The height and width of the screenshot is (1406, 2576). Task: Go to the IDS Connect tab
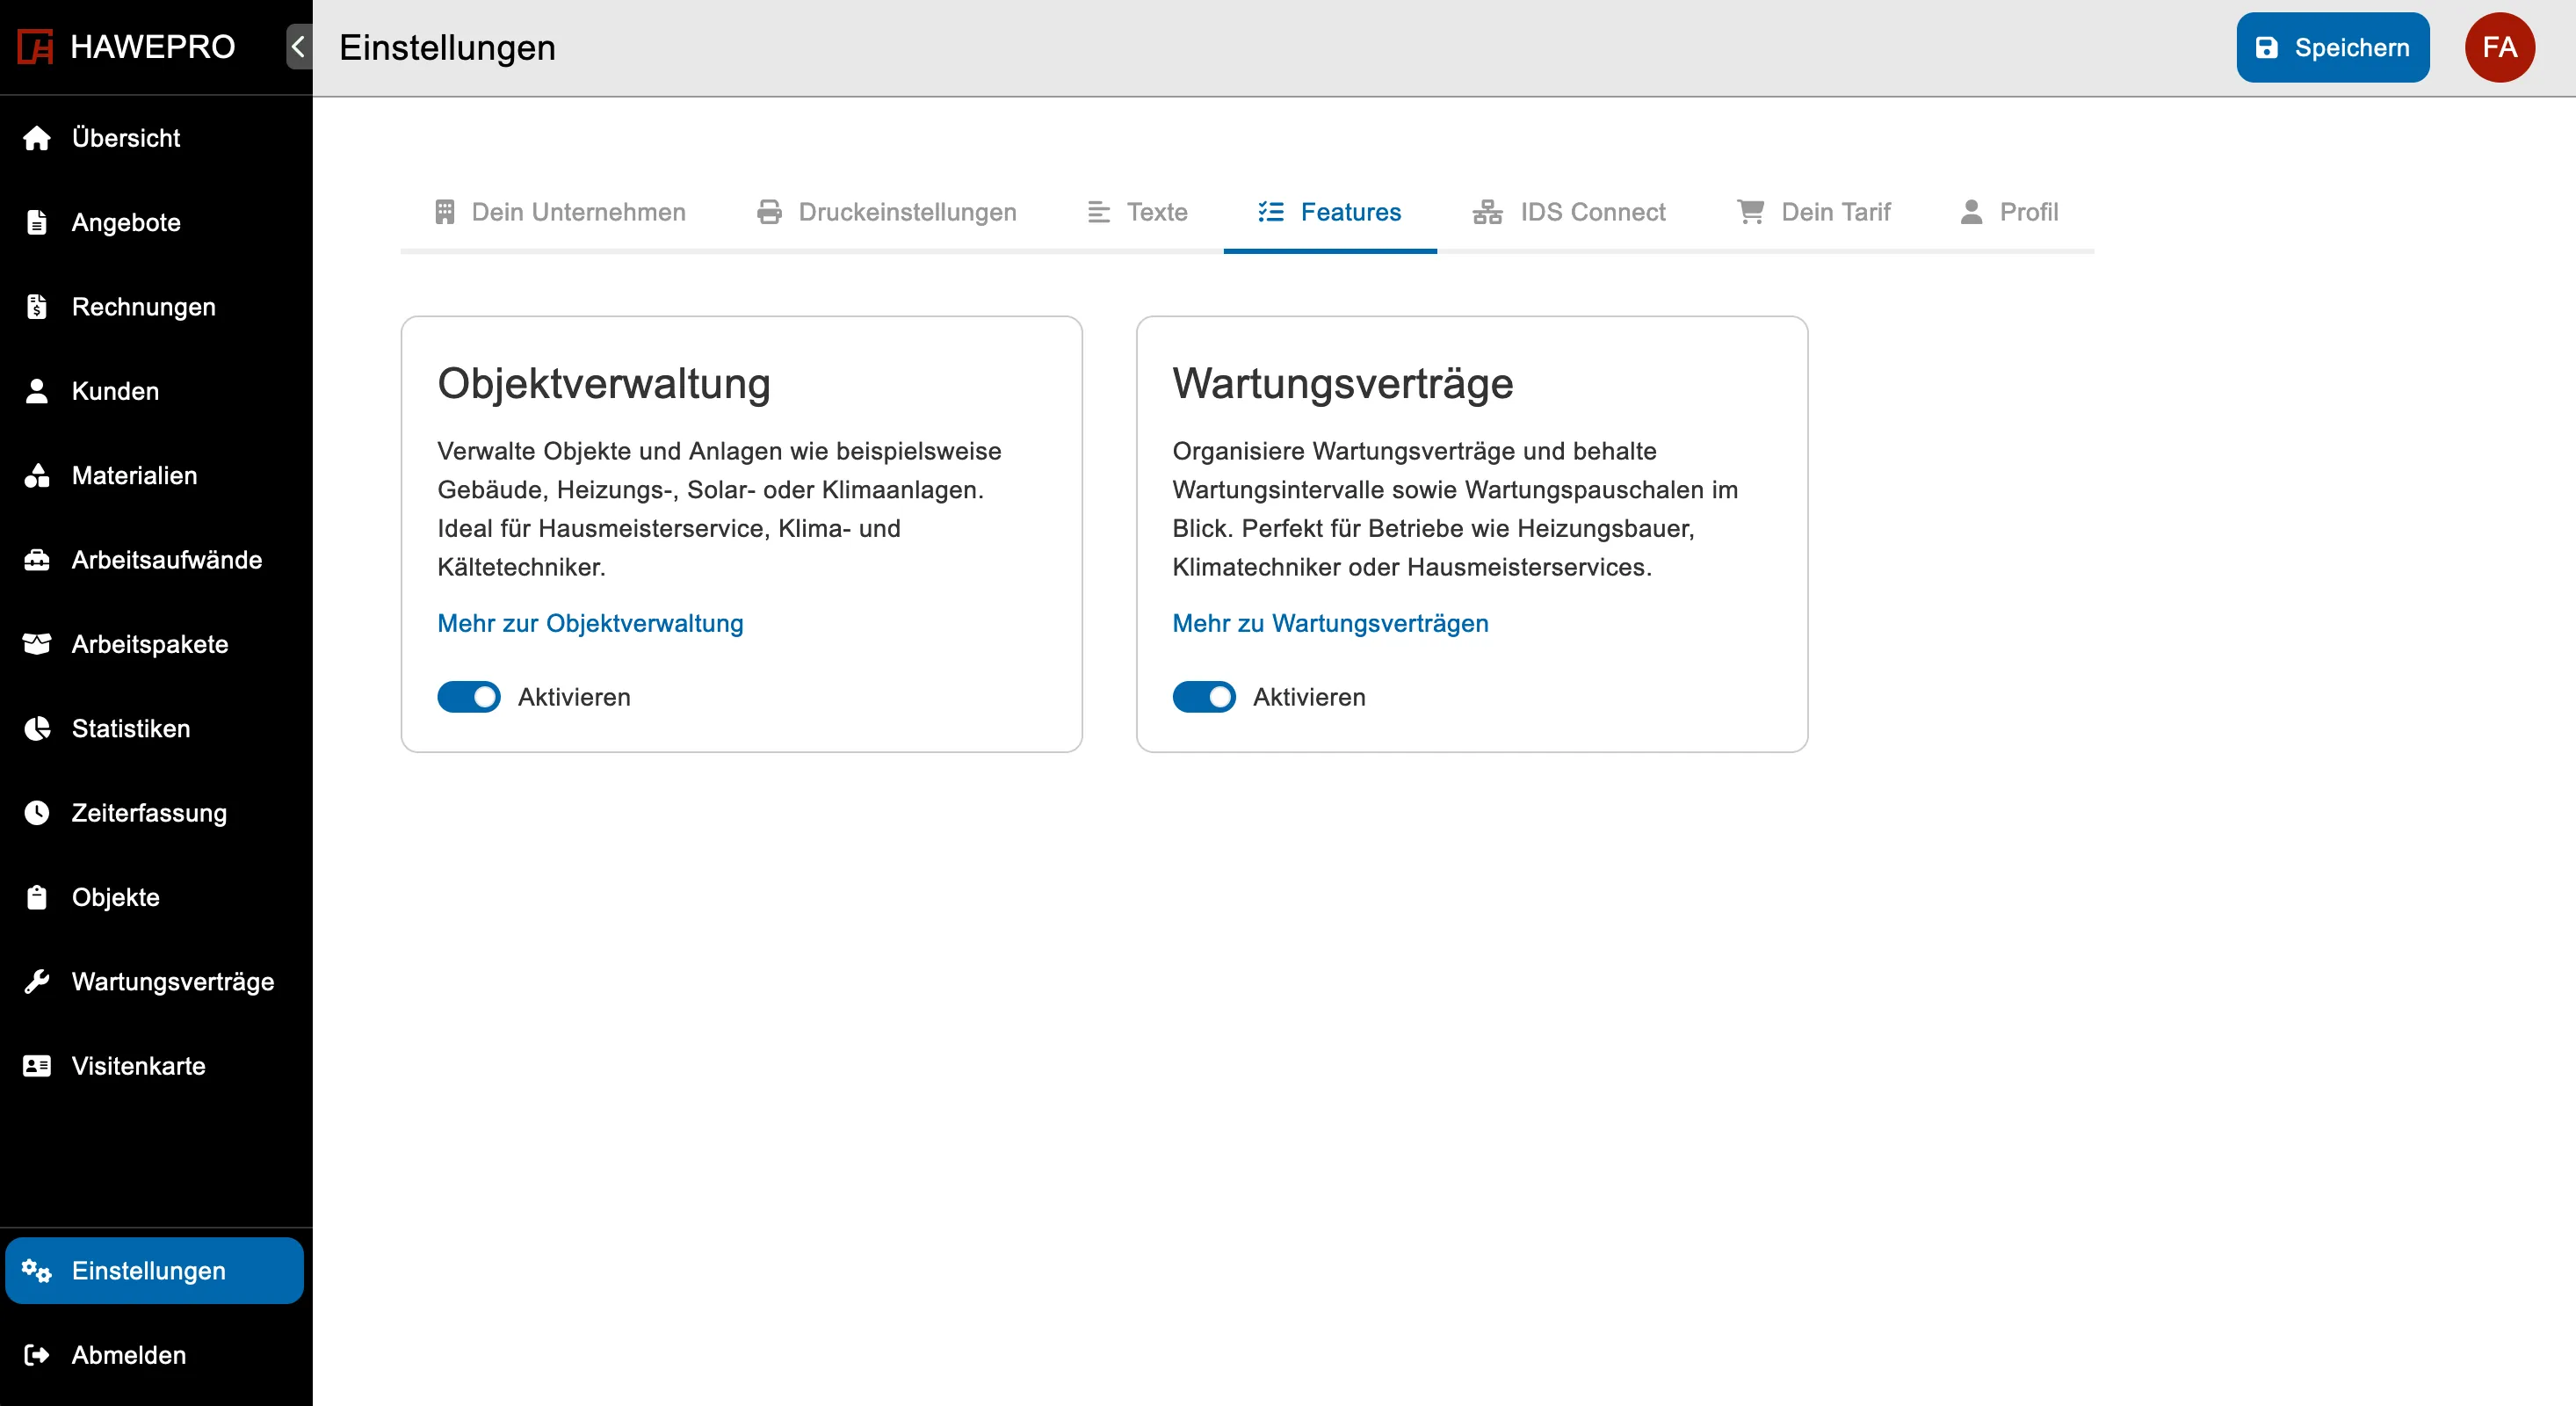1569,212
